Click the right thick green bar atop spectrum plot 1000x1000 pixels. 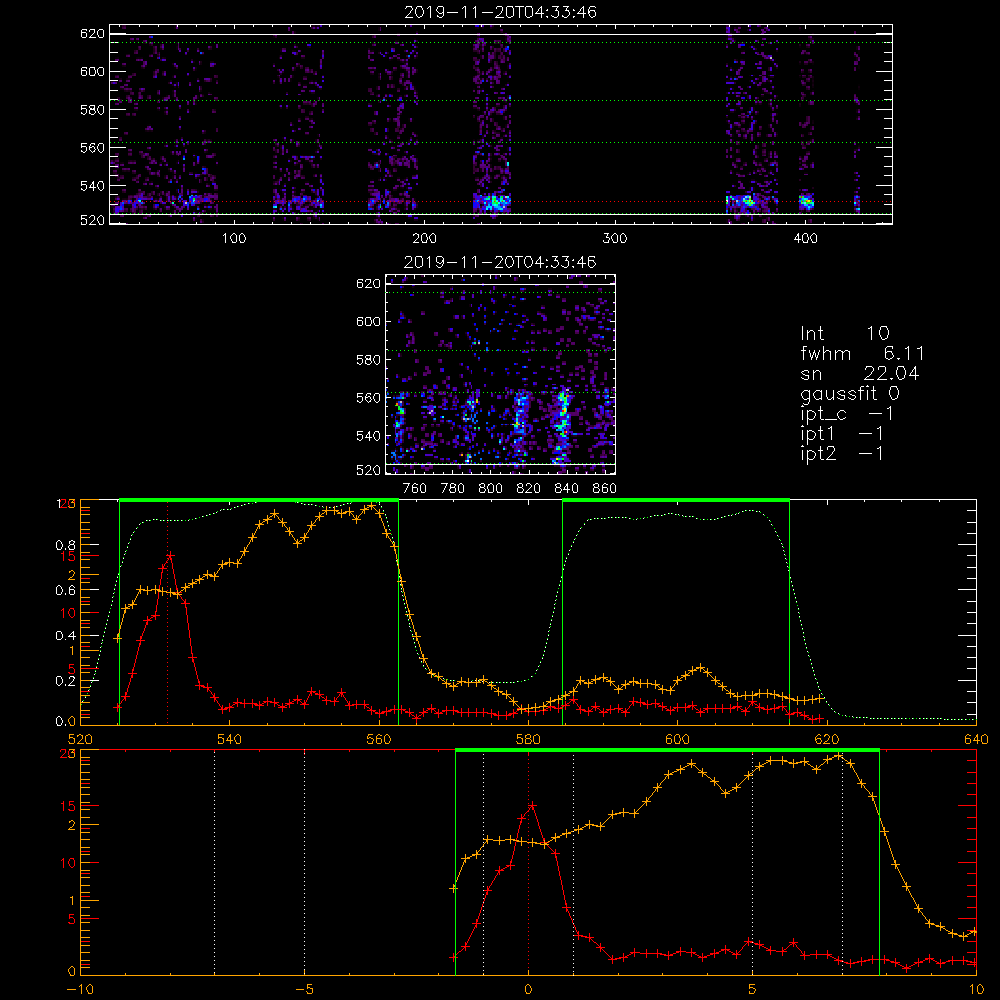(676, 500)
